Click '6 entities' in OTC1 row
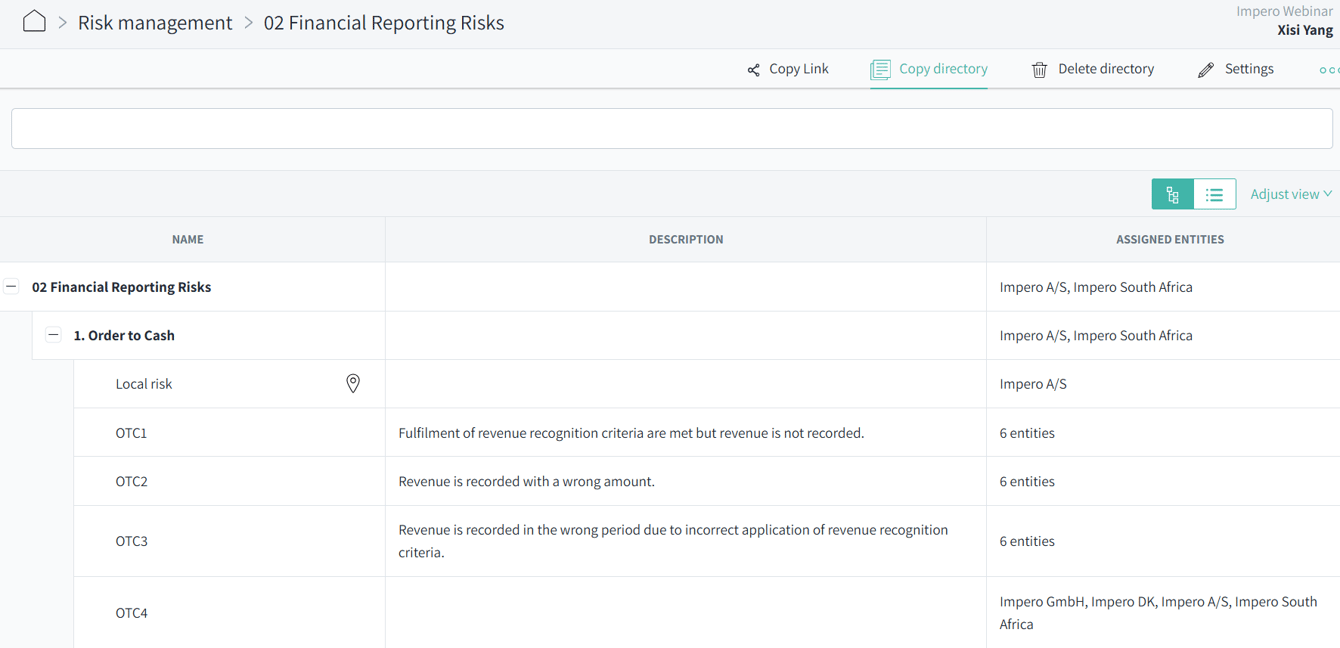This screenshot has height=648, width=1340. [x=1027, y=433]
